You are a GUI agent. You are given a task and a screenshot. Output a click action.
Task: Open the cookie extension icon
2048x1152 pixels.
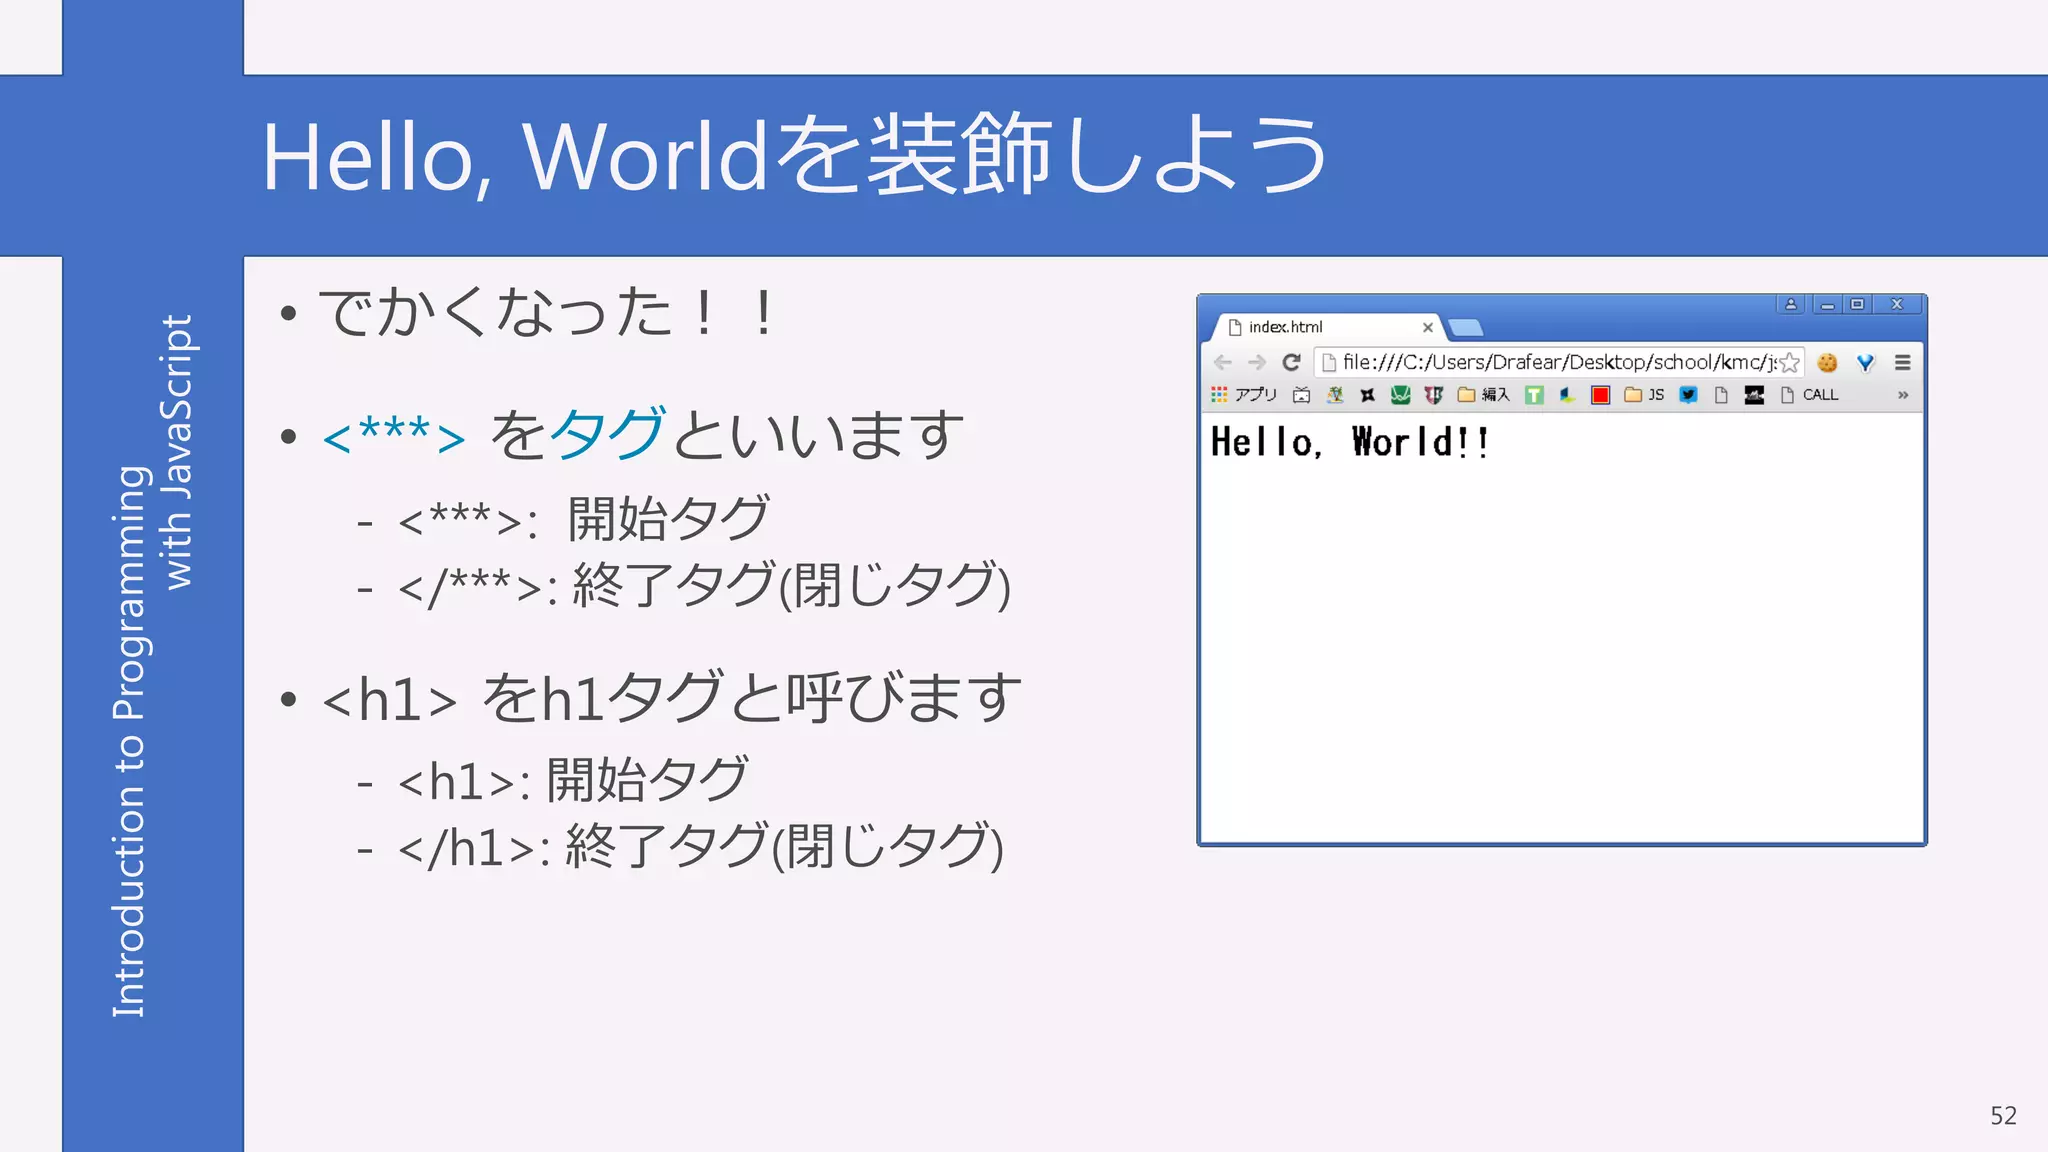coord(1827,363)
